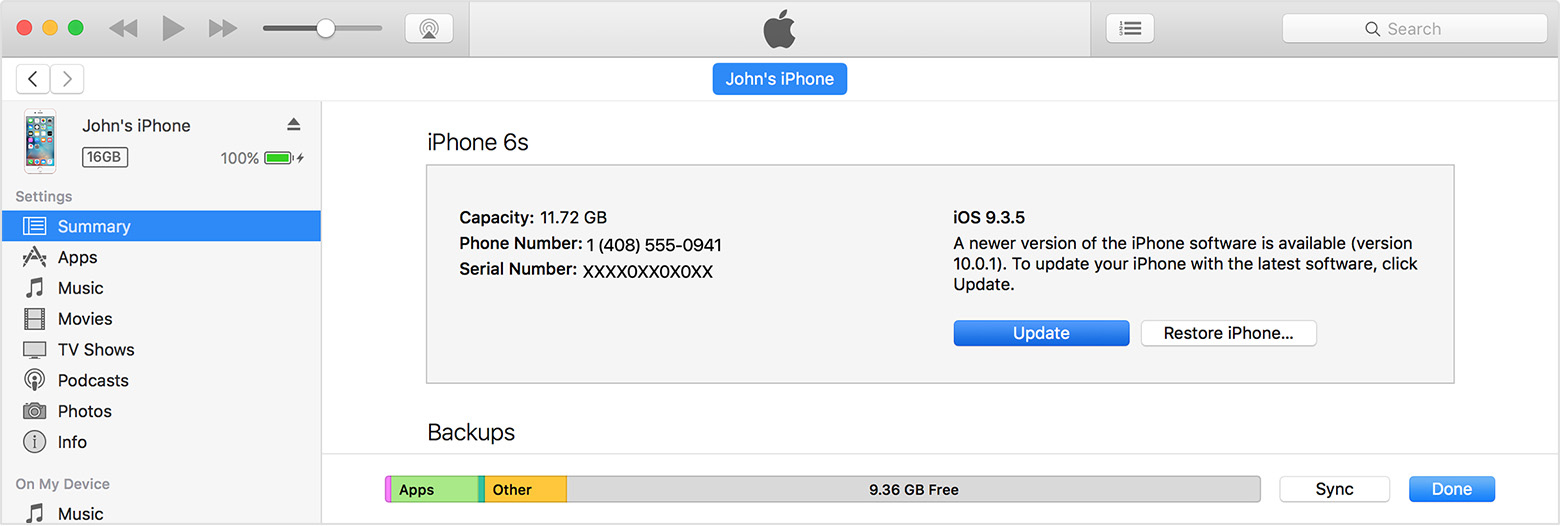This screenshot has width=1560, height=526.
Task: Click the pink storage bar segment
Action: tap(388, 489)
